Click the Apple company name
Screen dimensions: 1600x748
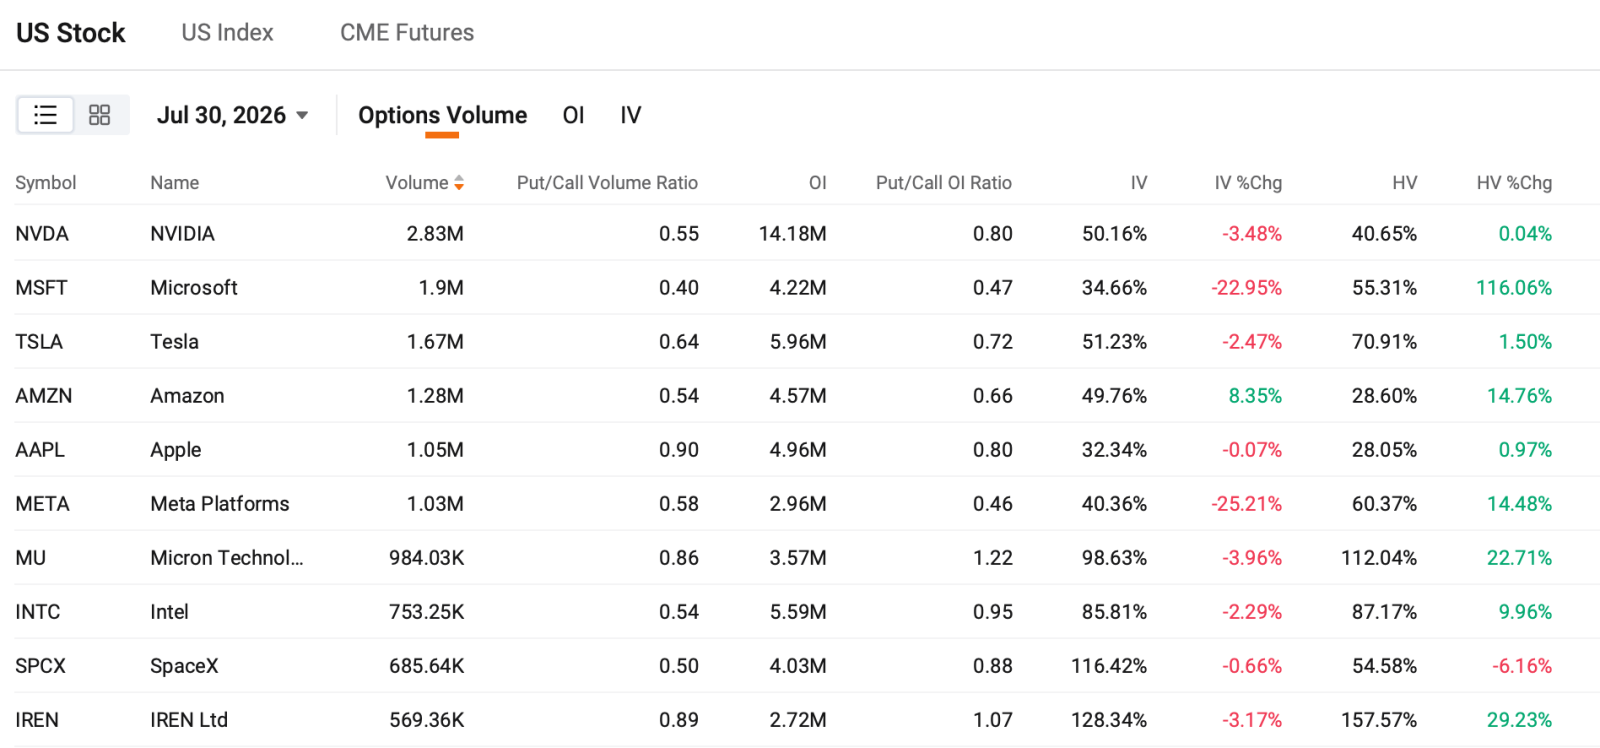176,450
